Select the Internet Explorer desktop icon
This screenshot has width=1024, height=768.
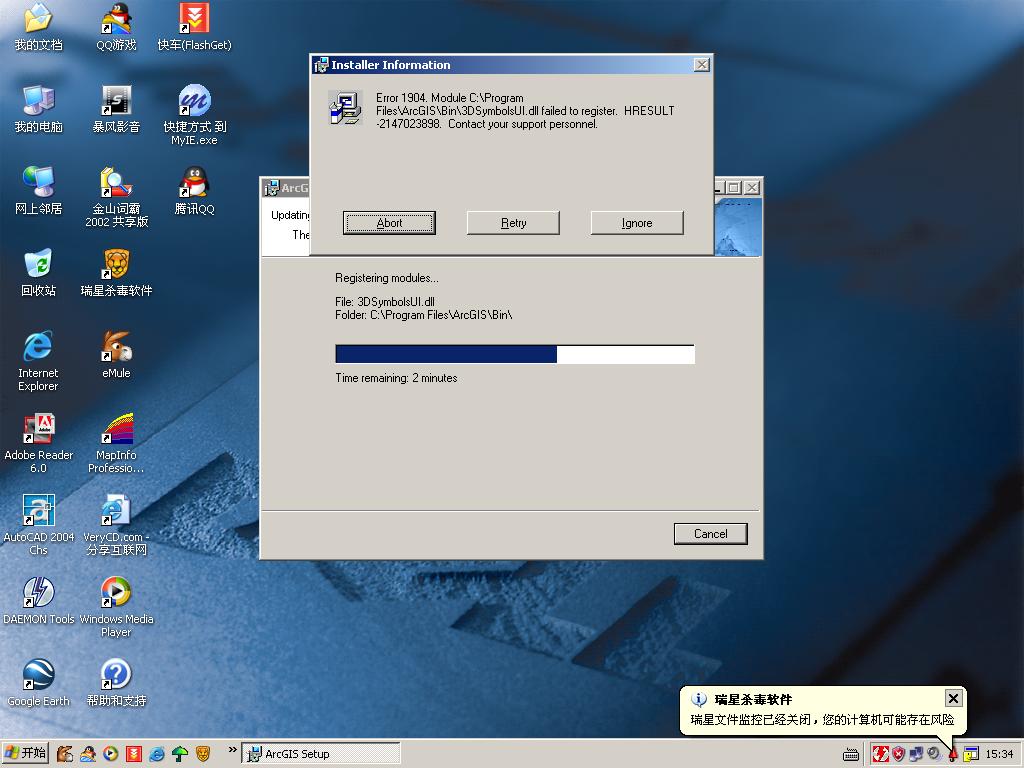(39, 361)
